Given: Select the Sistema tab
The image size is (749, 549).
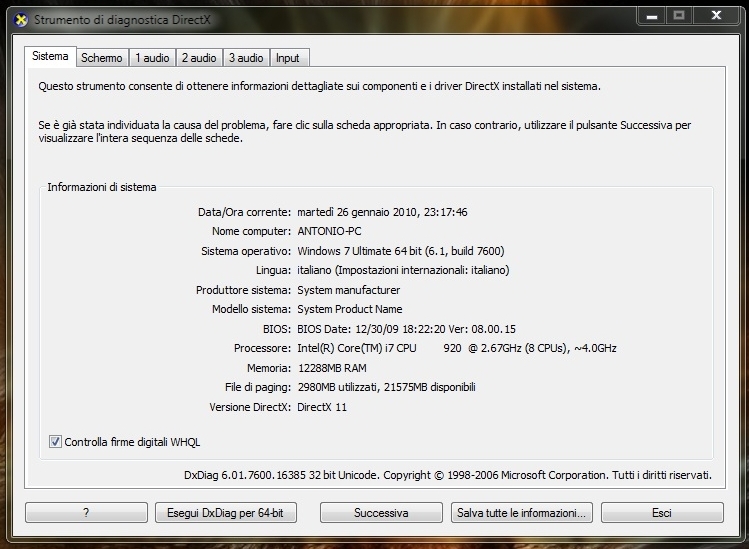Looking at the screenshot, I should tap(50, 57).
